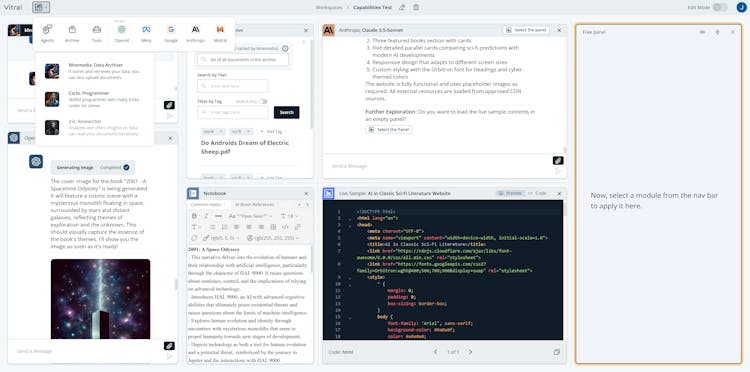Image resolution: width=750 pixels, height=372 pixels.
Task: Copy the code in Live Sample panel
Action: point(556,352)
